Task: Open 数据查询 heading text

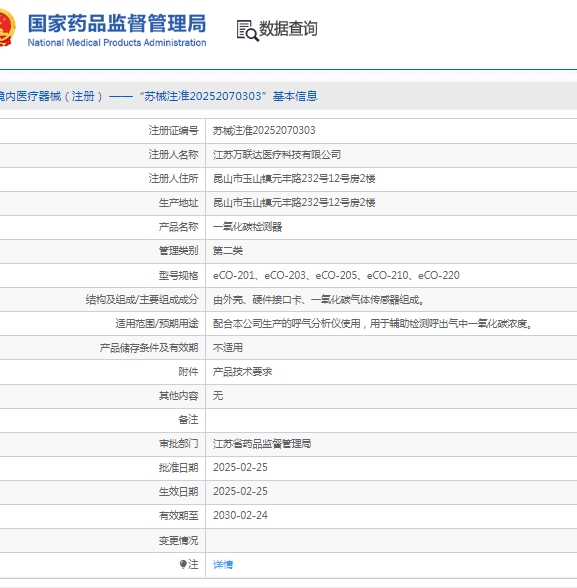Action: point(288,28)
